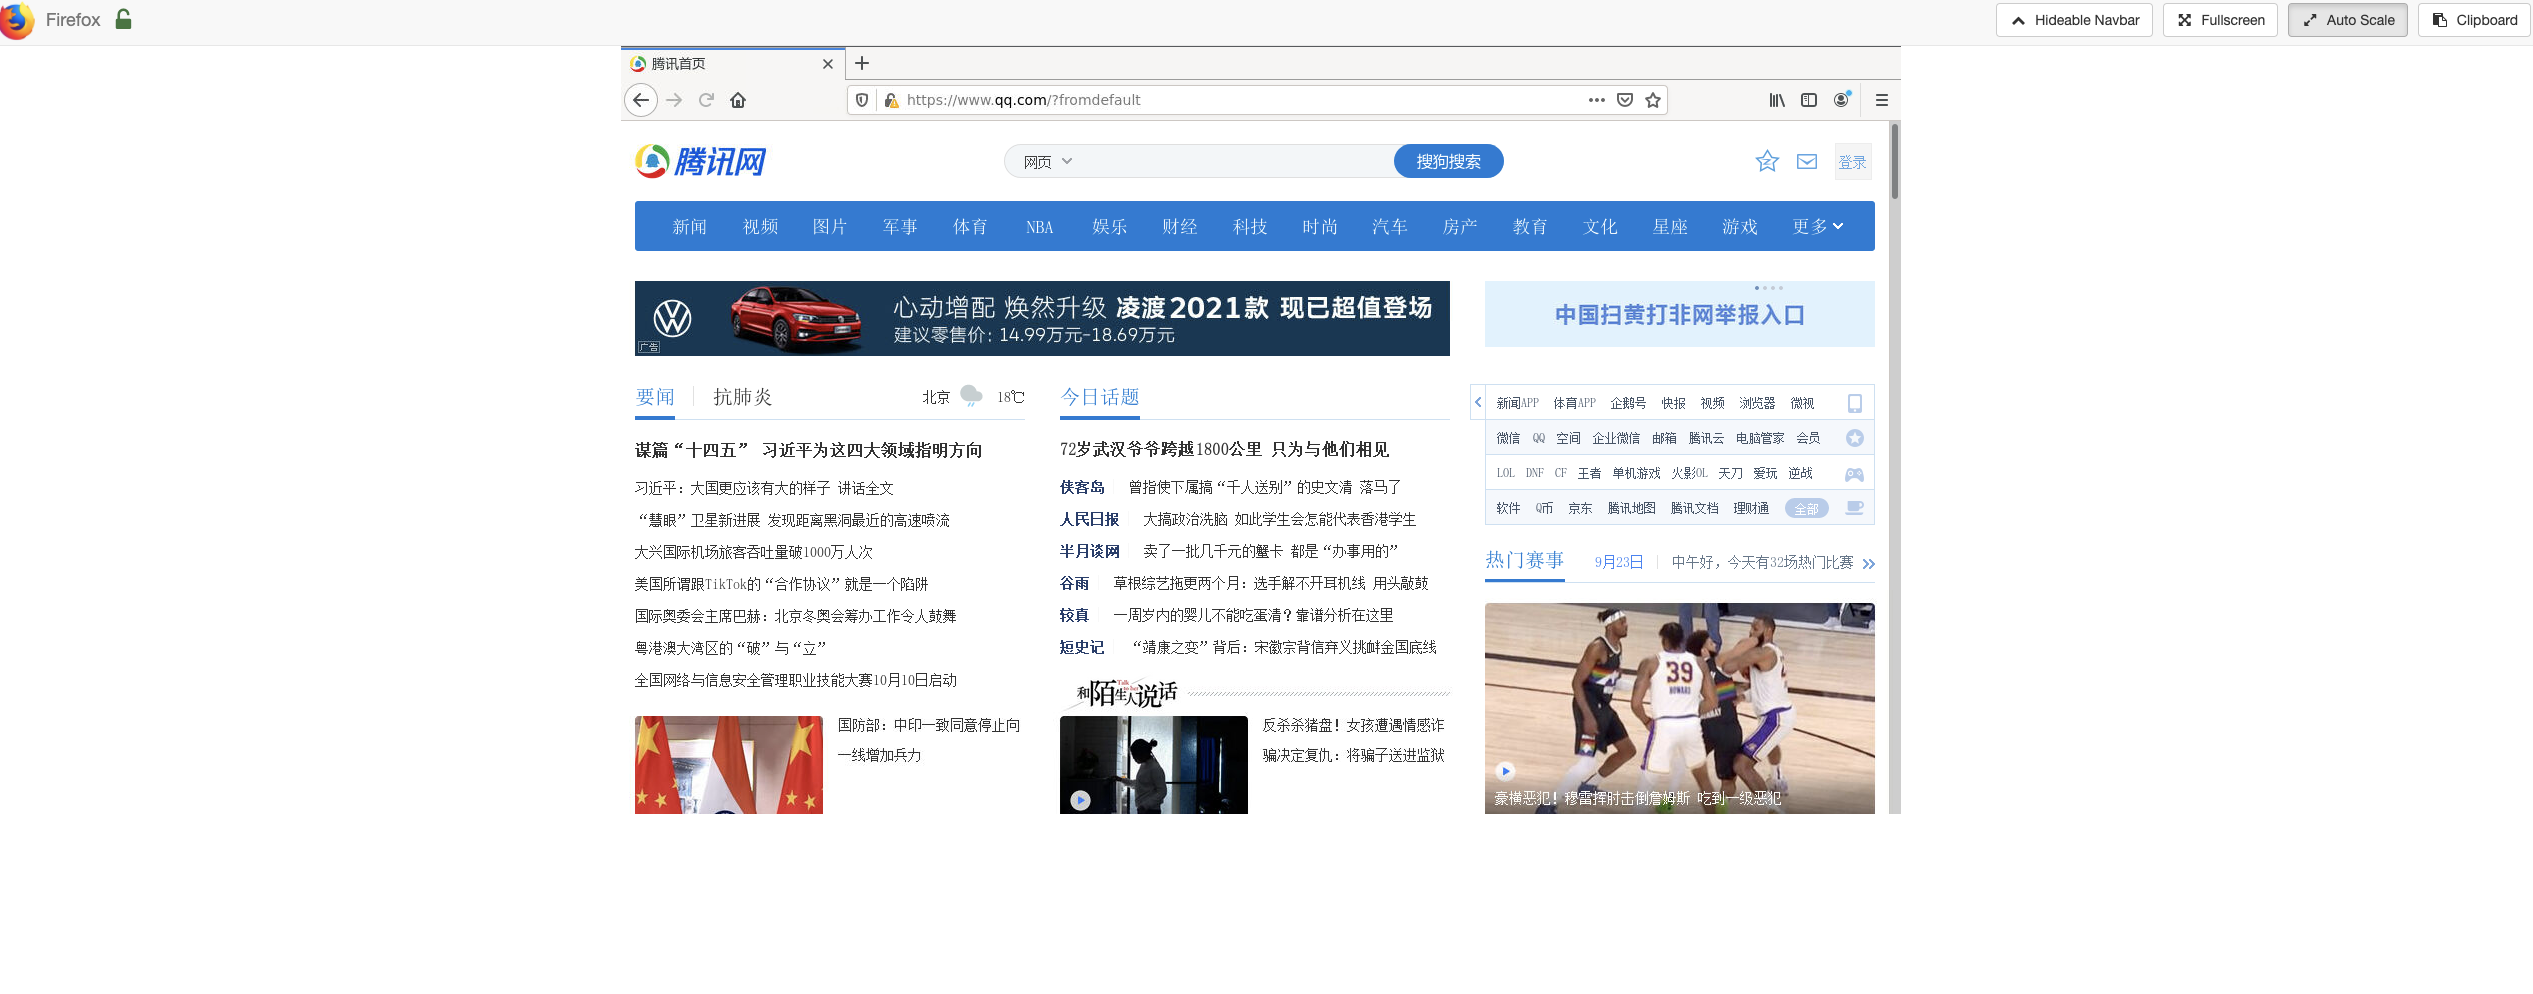
Task: Click the 登录 login button
Action: tap(1852, 162)
